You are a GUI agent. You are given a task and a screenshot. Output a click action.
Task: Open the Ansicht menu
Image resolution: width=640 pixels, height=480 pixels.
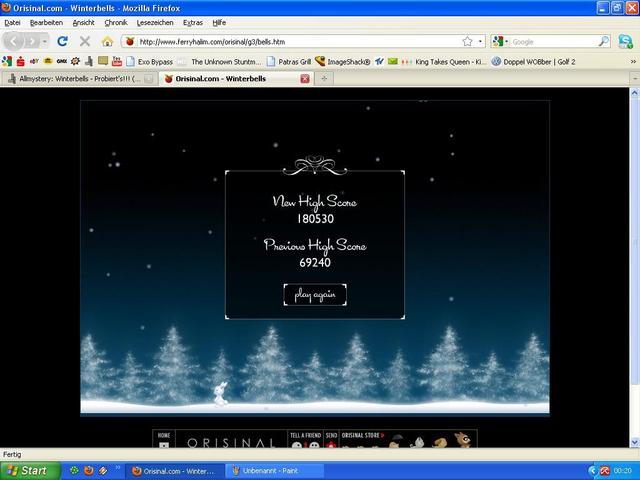pos(83,23)
